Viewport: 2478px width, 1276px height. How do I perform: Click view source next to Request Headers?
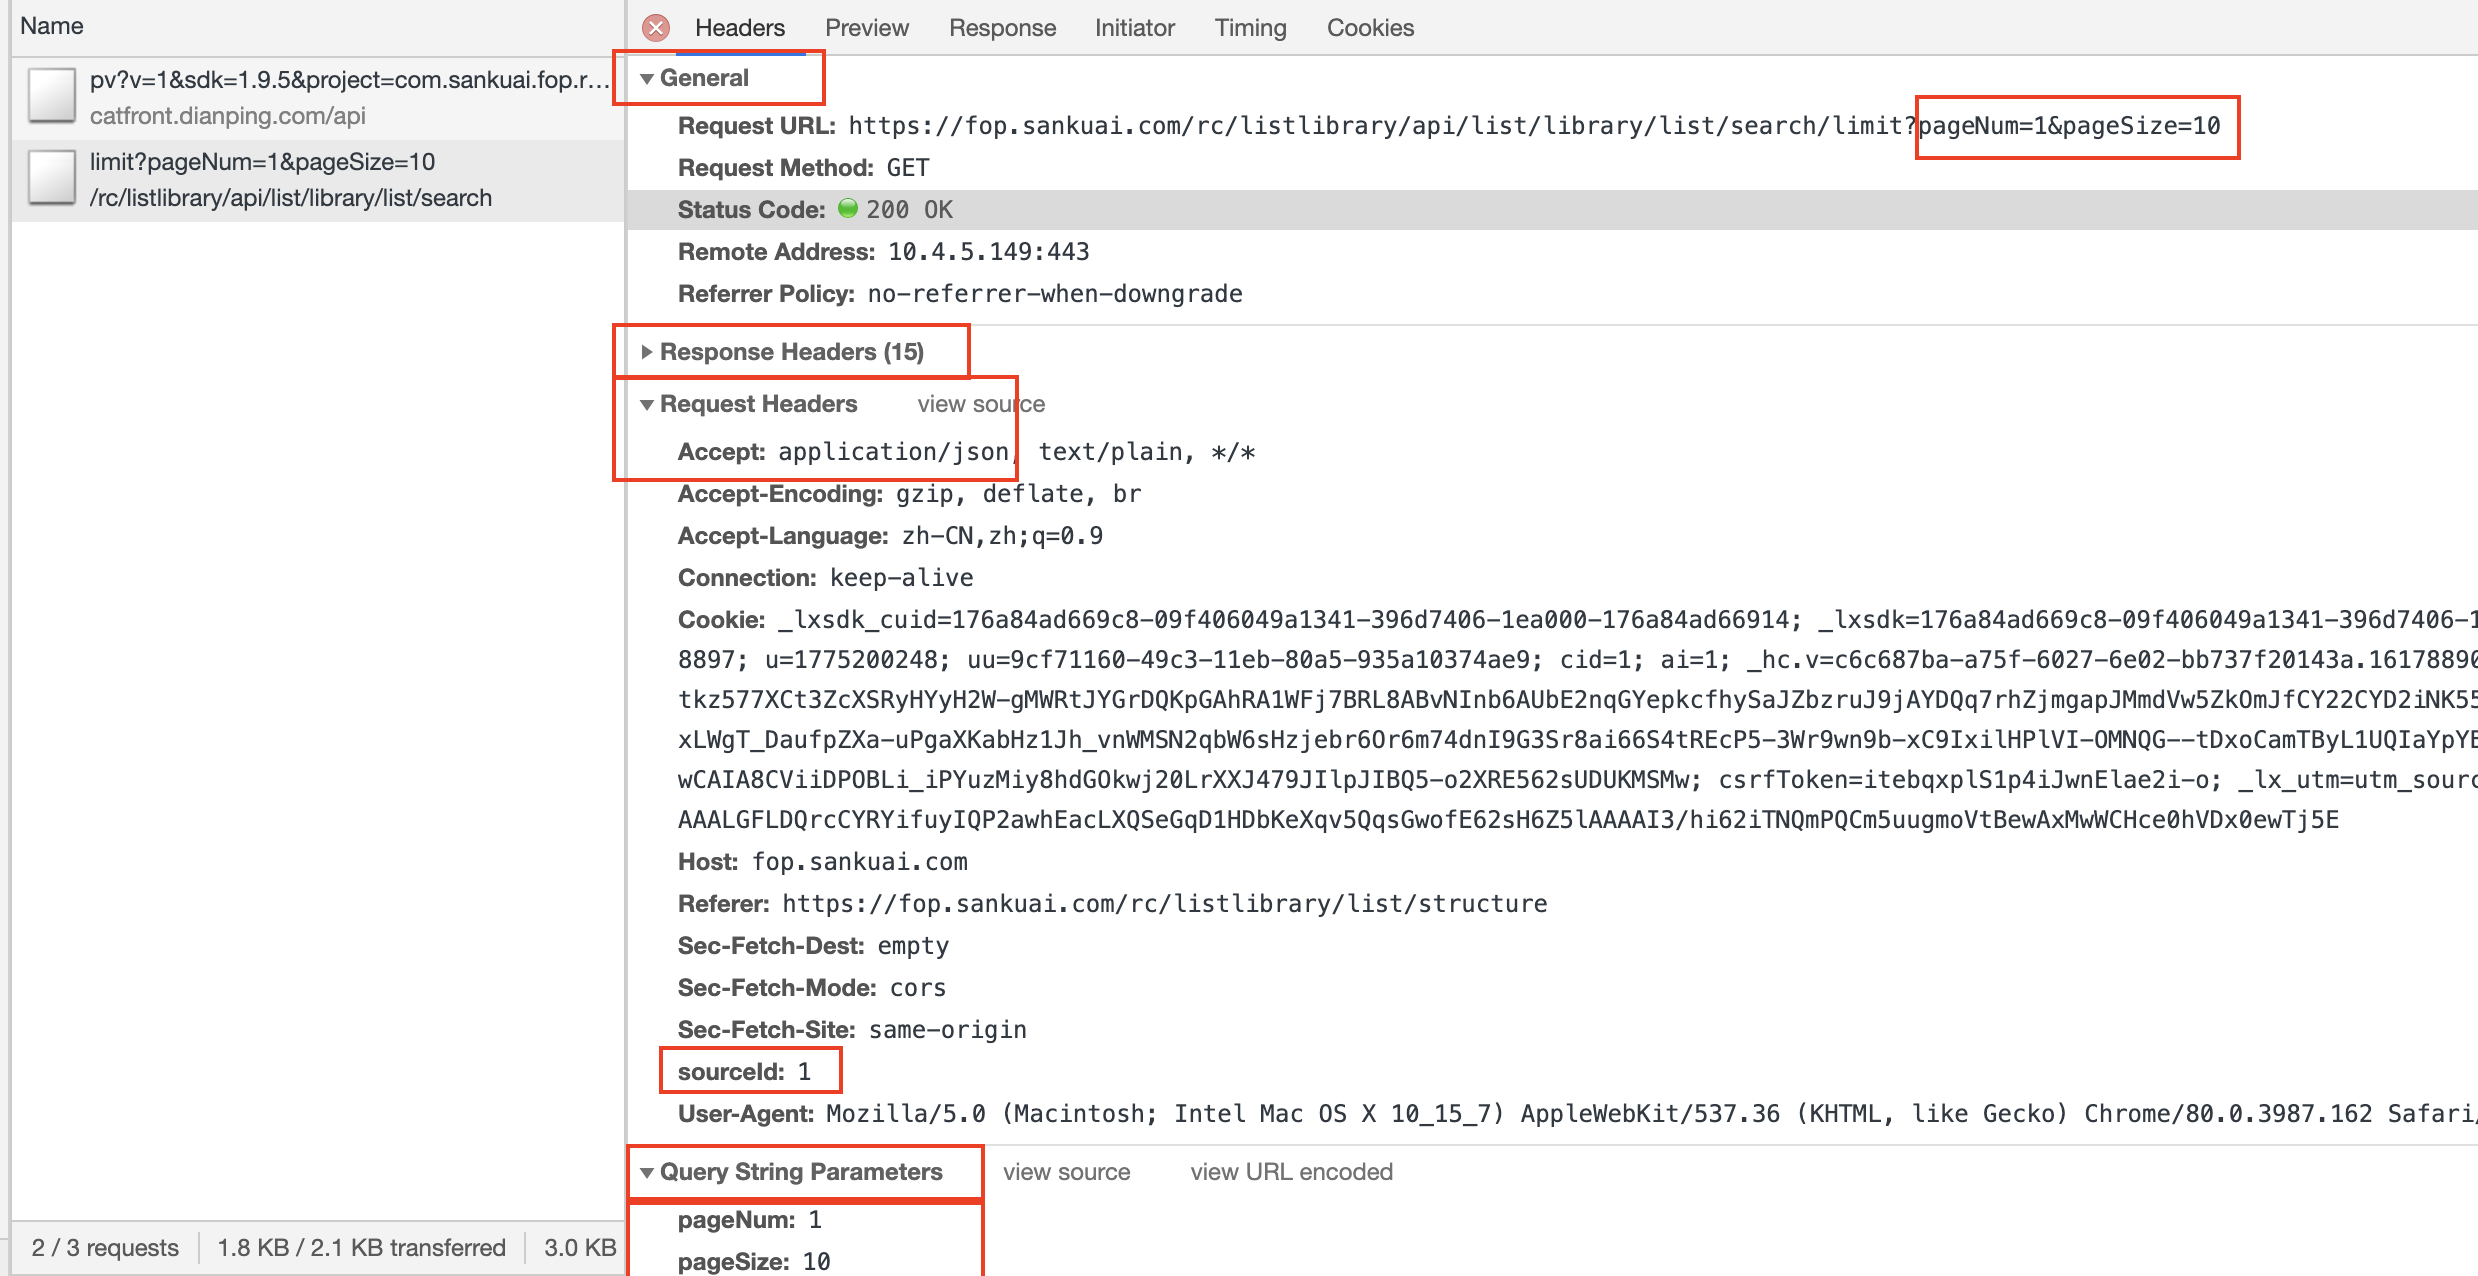click(x=981, y=404)
